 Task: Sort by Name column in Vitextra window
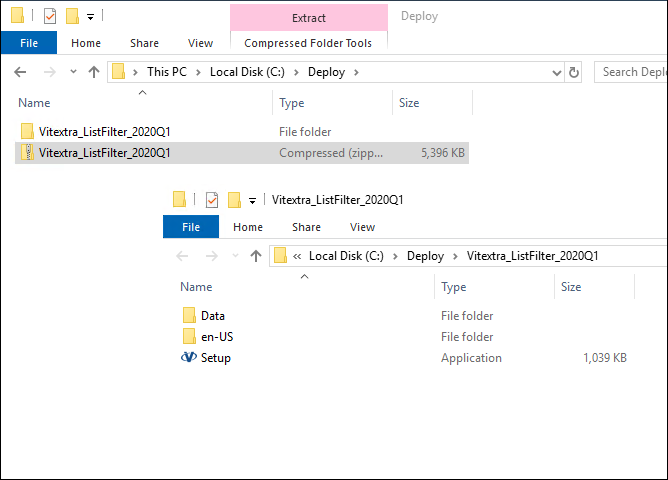[x=196, y=287]
